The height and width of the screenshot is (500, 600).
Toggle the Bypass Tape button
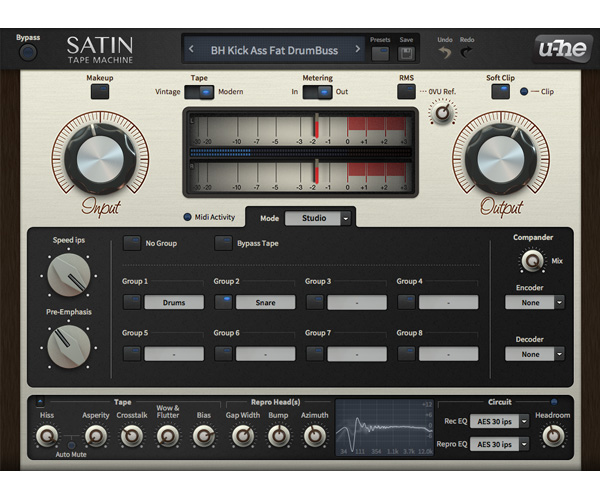223,243
